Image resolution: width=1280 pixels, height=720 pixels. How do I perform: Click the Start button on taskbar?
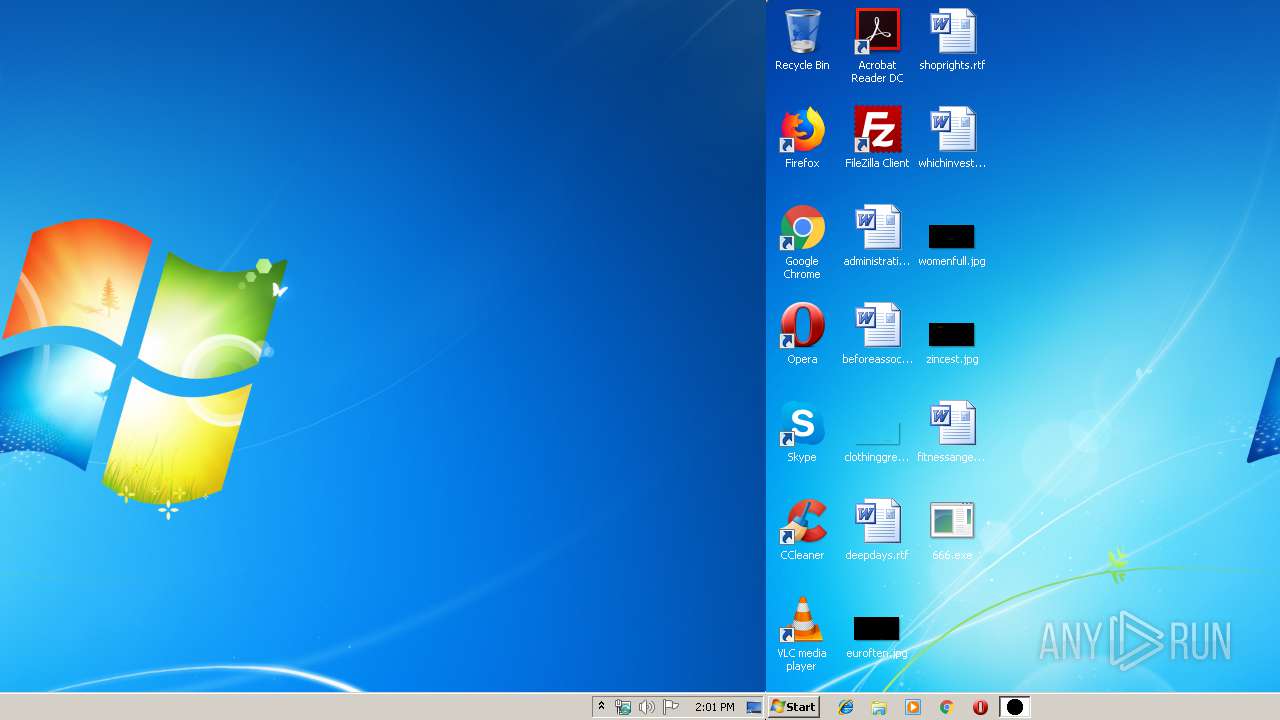tap(794, 707)
